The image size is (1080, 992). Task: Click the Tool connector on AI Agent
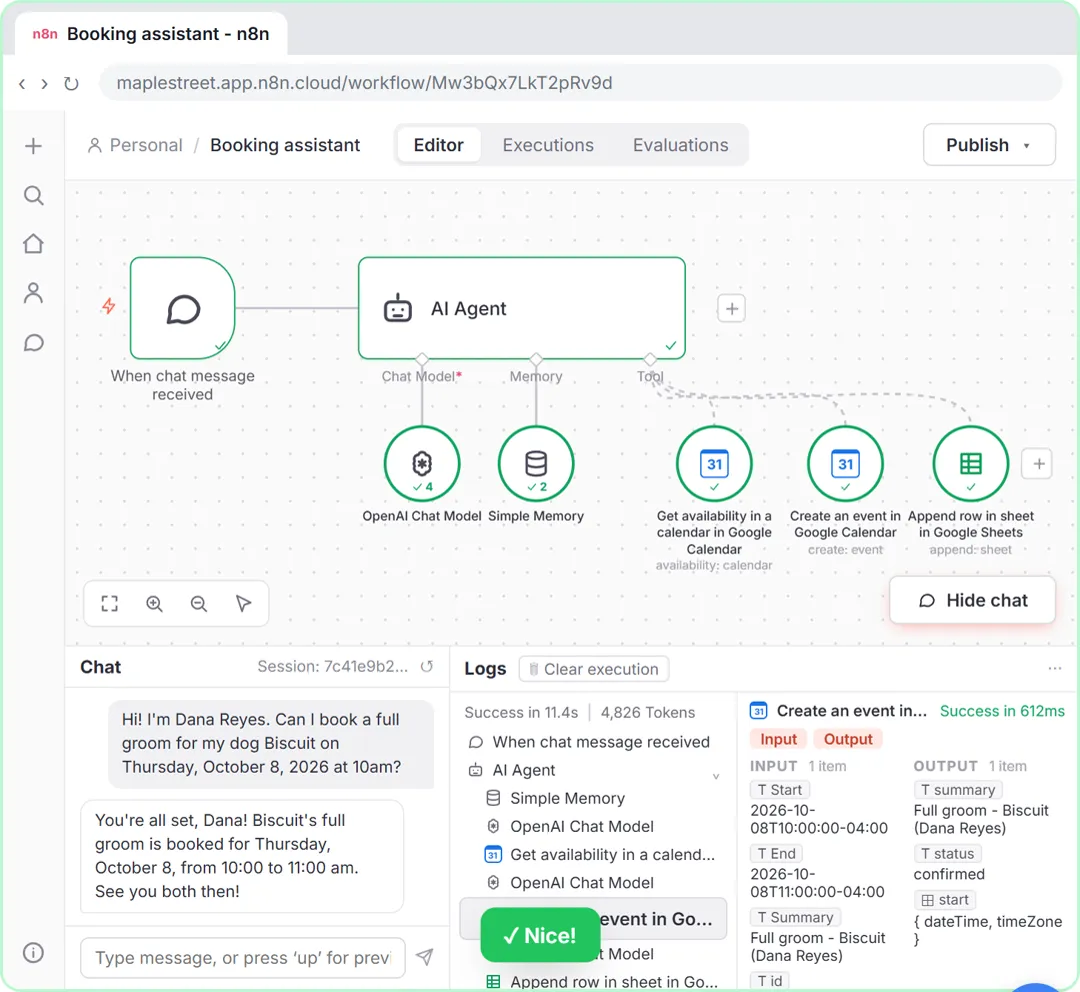click(650, 359)
